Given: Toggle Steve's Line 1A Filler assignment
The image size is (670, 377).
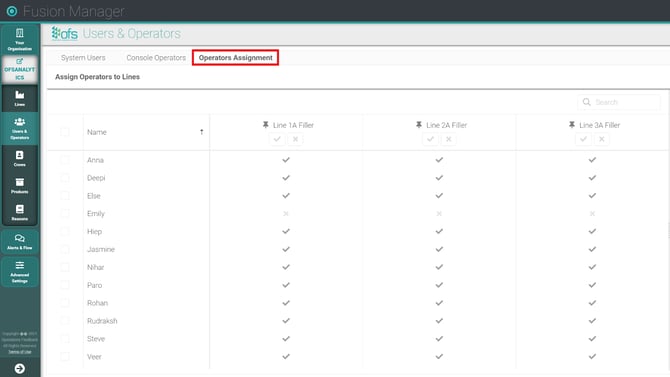Looking at the screenshot, I should pos(286,339).
